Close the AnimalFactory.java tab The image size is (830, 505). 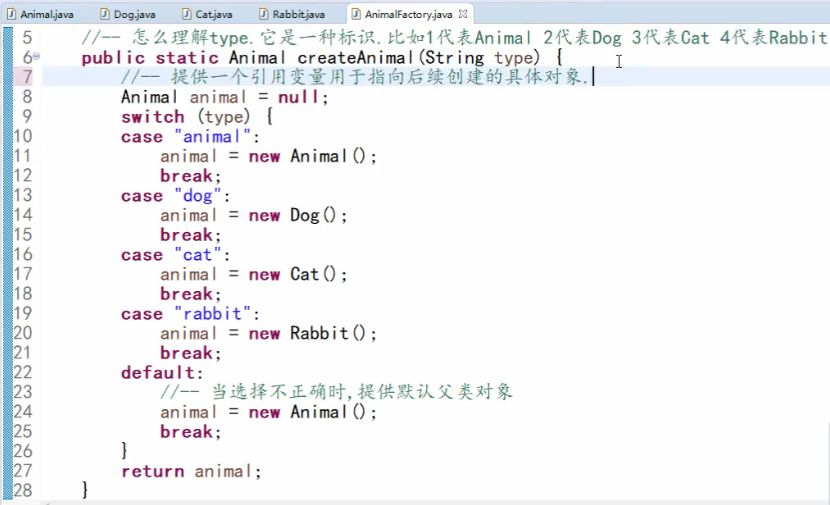(x=463, y=14)
